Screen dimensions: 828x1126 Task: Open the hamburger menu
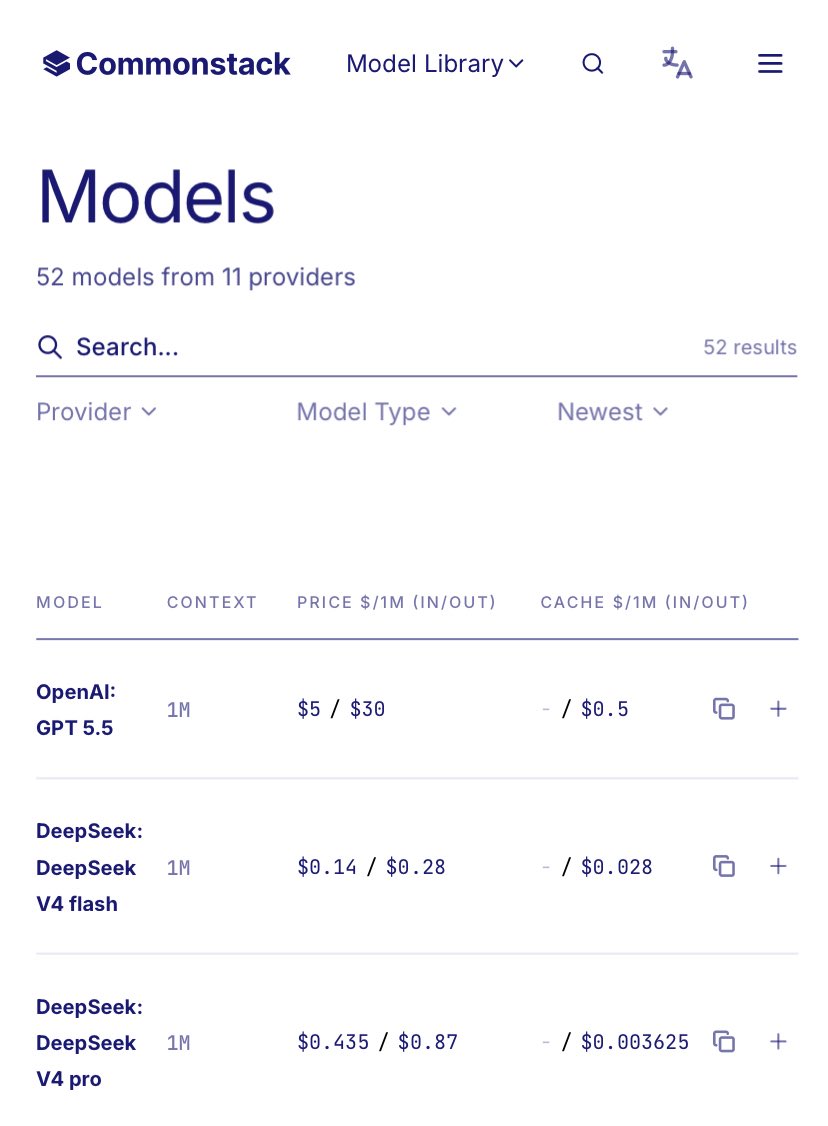click(770, 64)
